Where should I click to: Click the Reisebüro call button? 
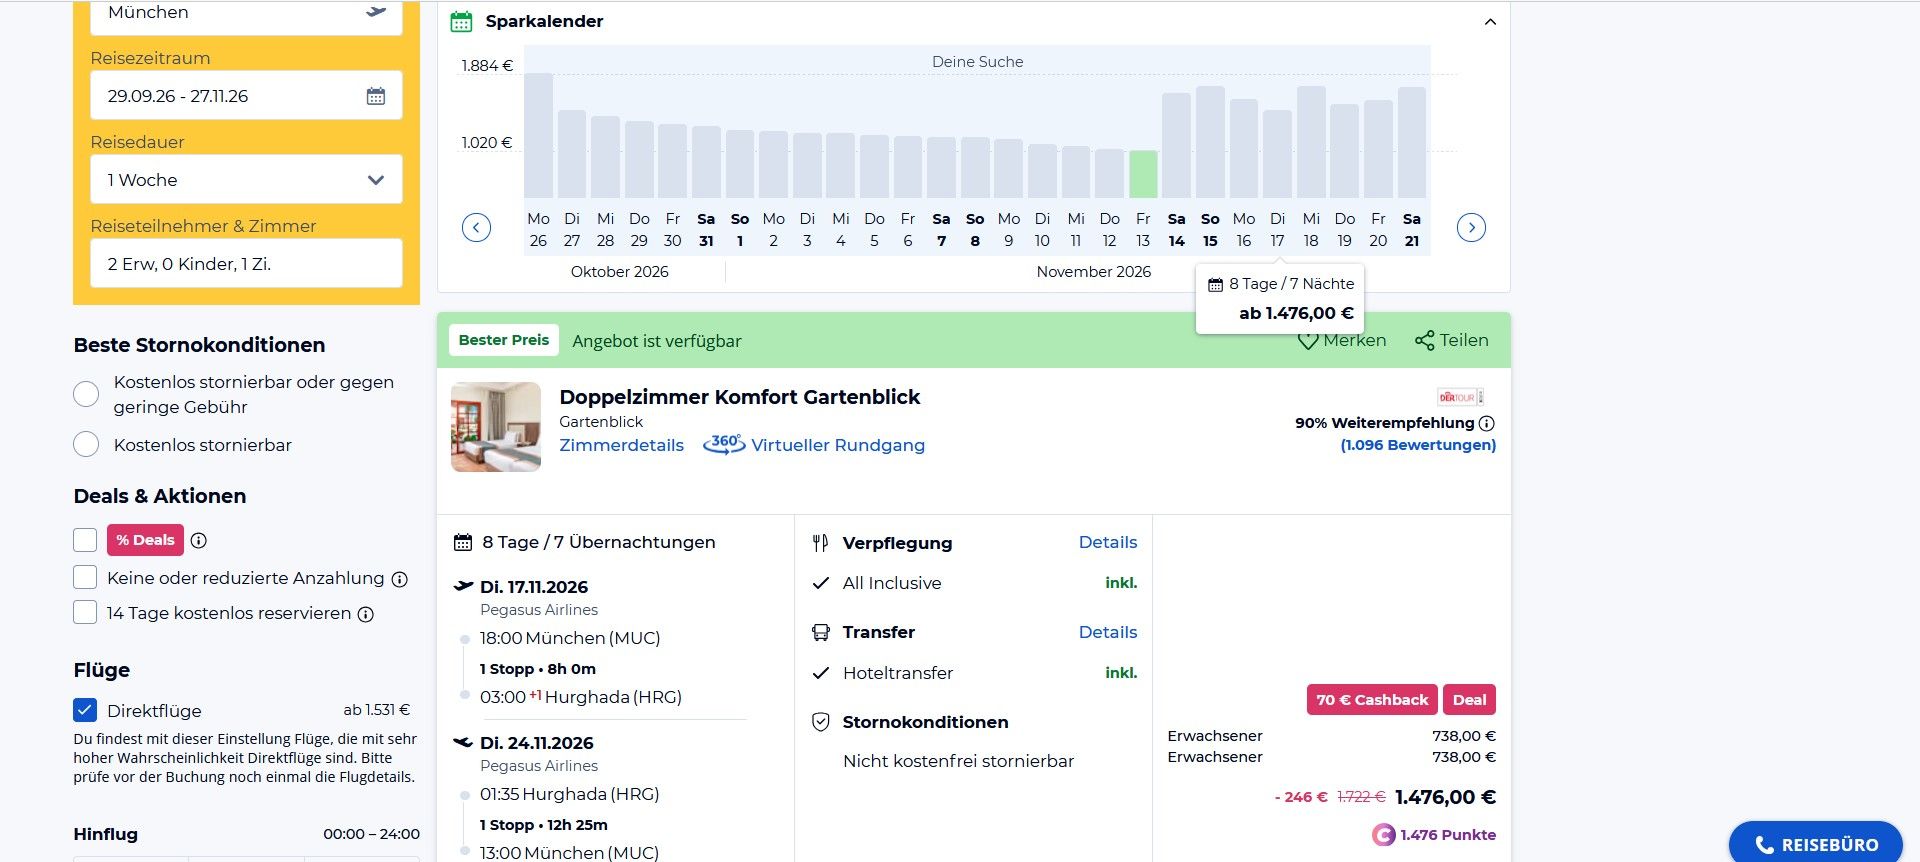(x=1816, y=844)
